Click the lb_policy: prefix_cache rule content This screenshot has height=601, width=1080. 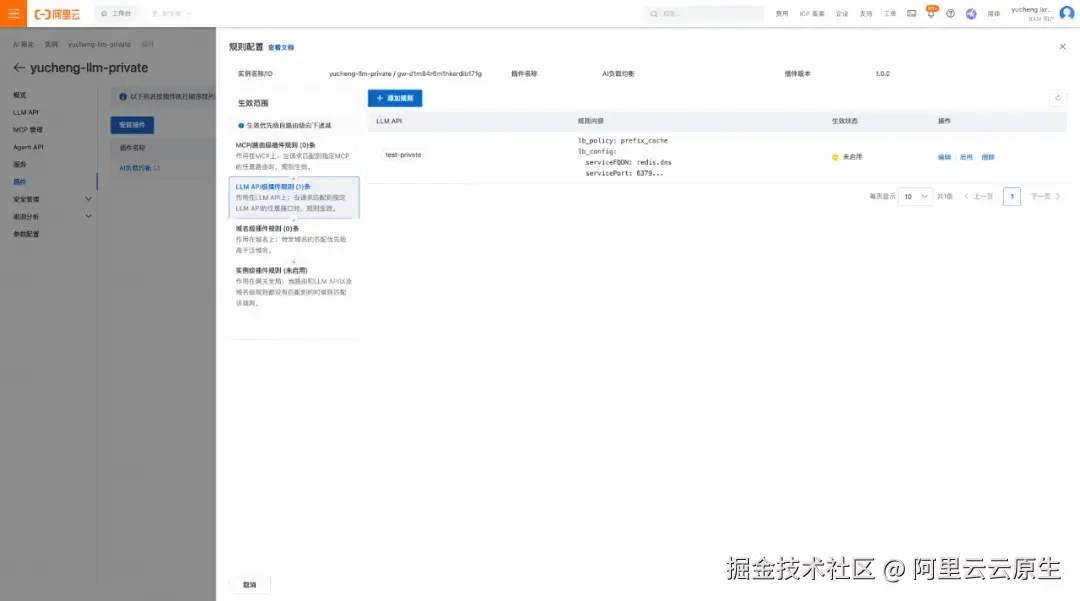[x=623, y=140]
